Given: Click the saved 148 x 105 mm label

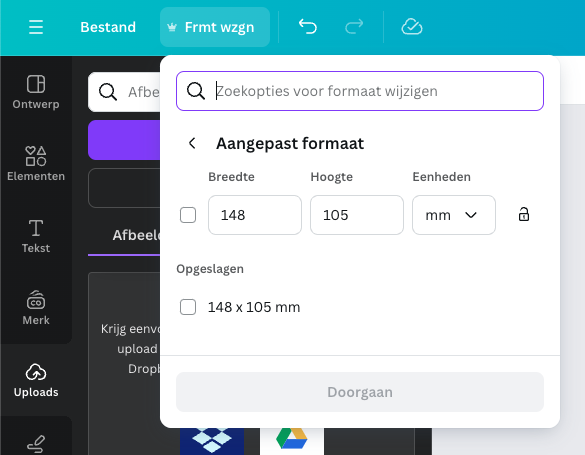Looking at the screenshot, I should tap(254, 307).
